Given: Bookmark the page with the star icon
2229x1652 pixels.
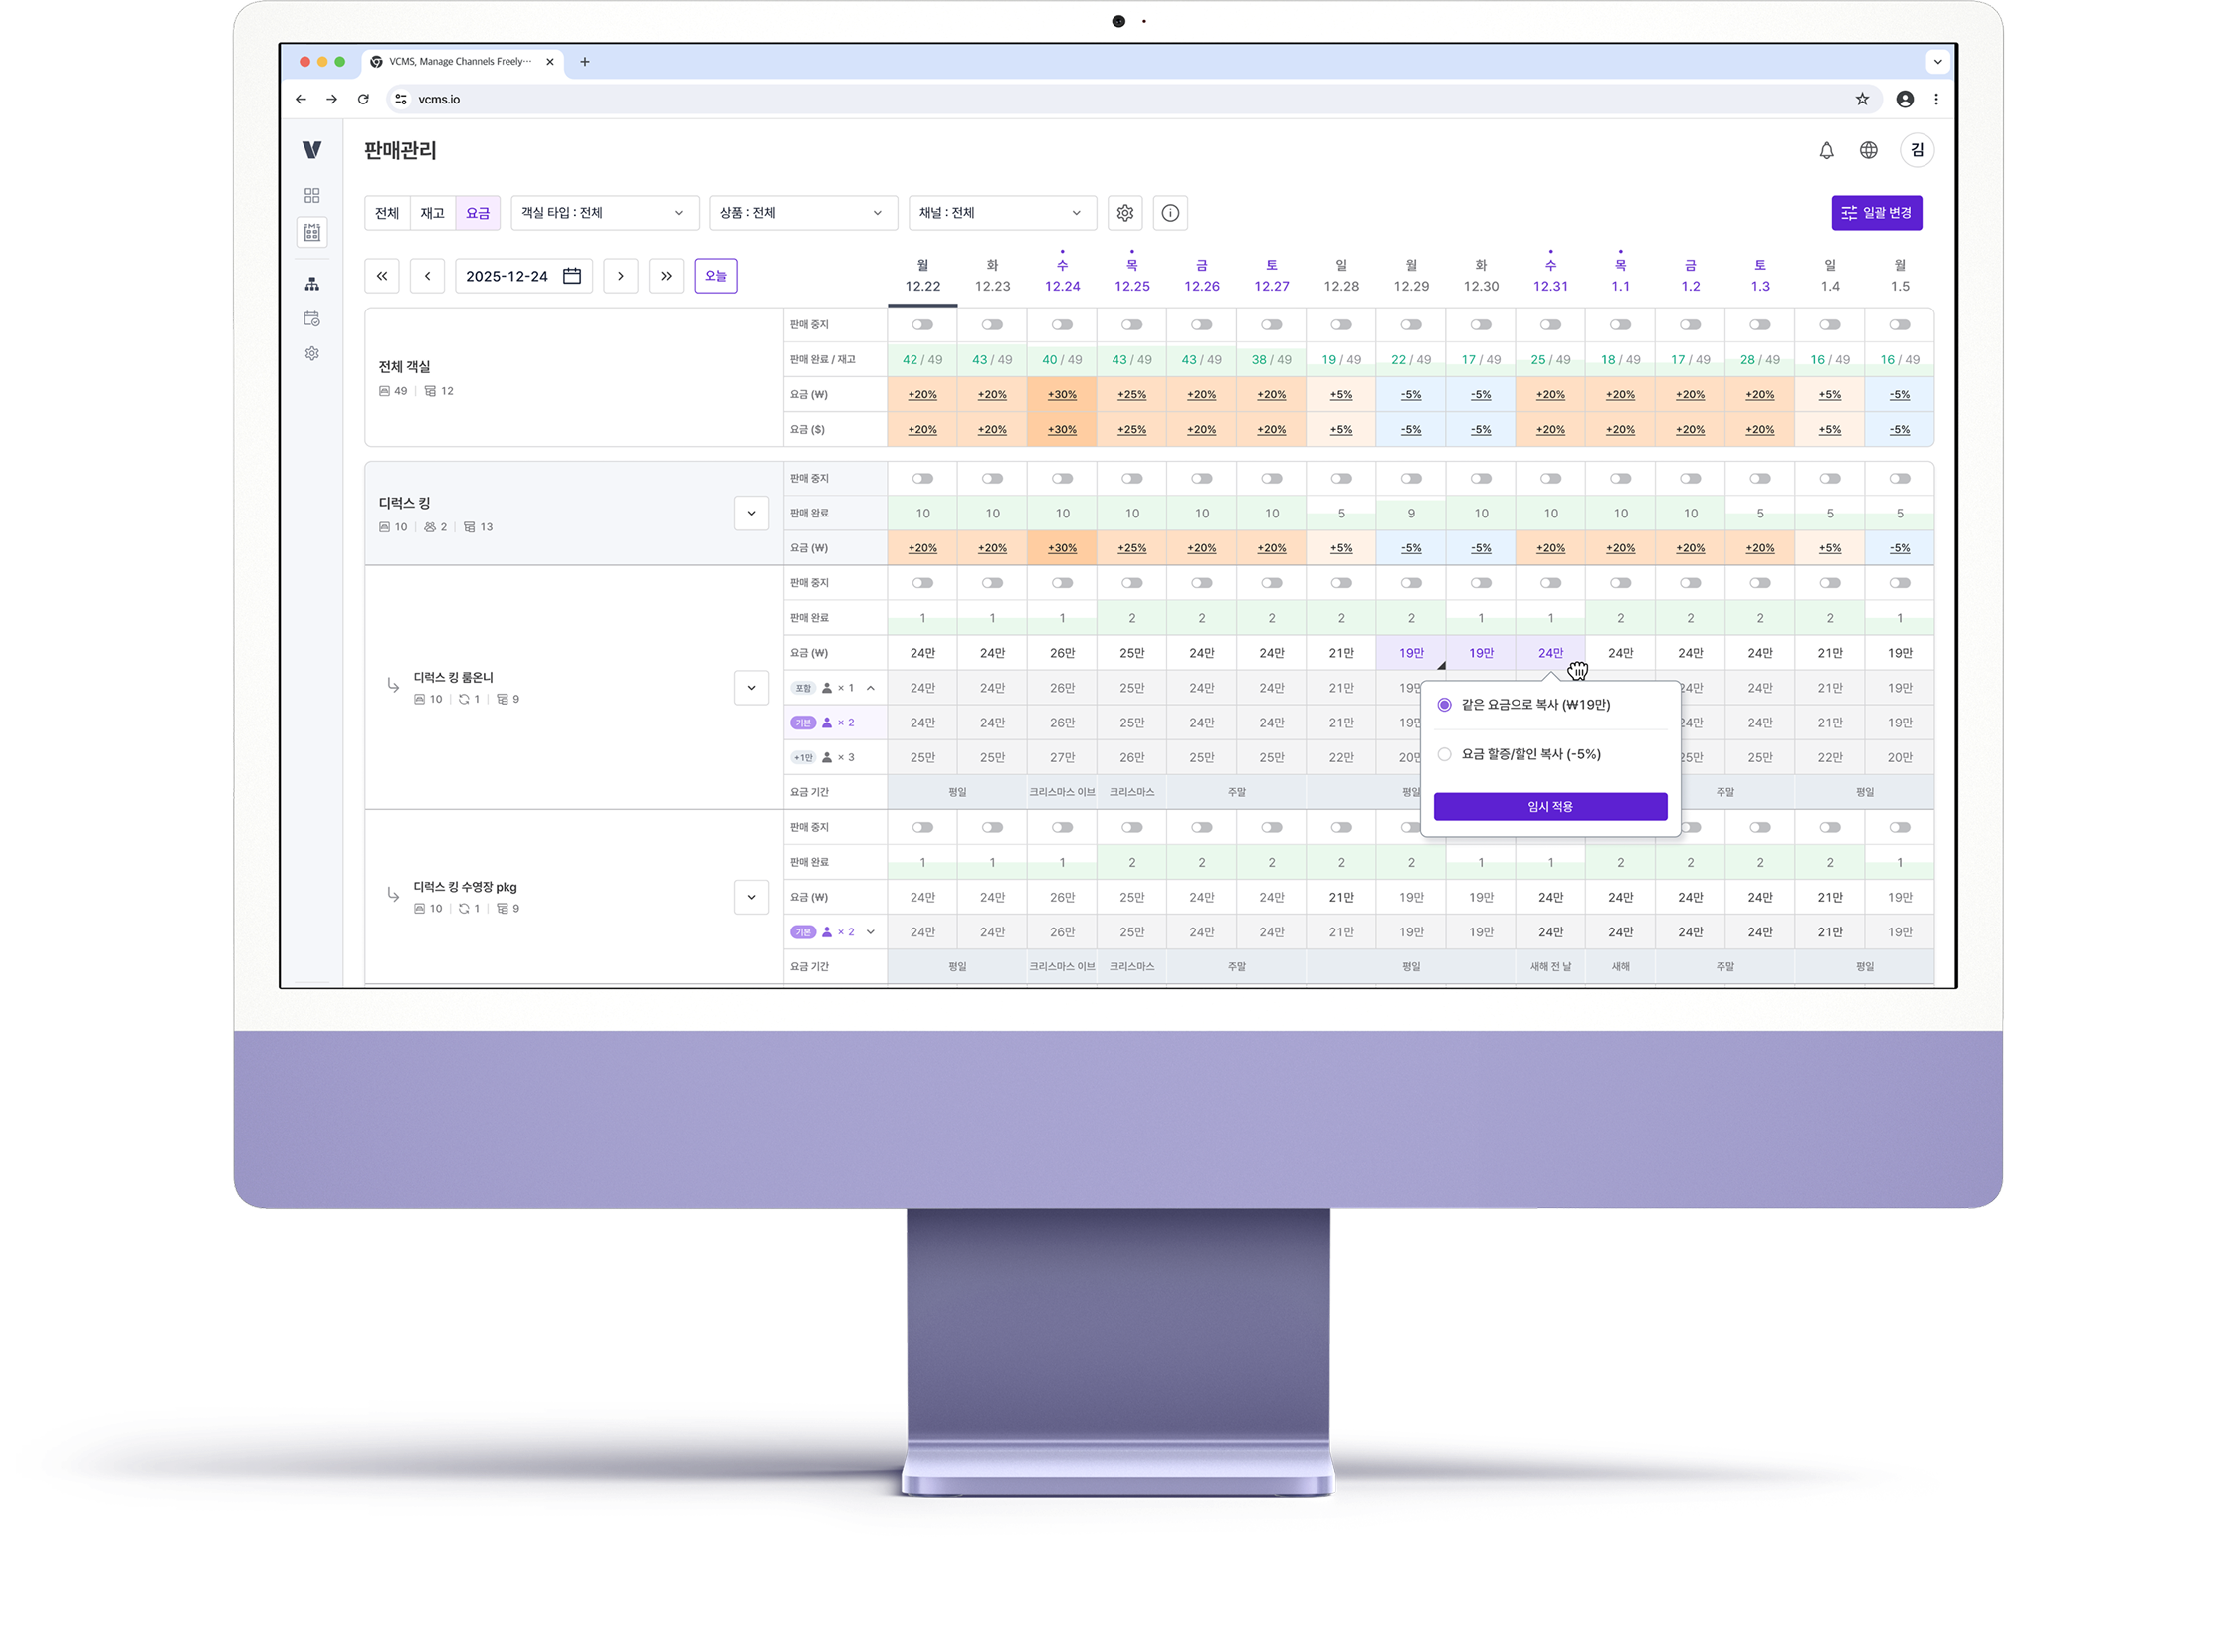Looking at the screenshot, I should click(x=1862, y=99).
